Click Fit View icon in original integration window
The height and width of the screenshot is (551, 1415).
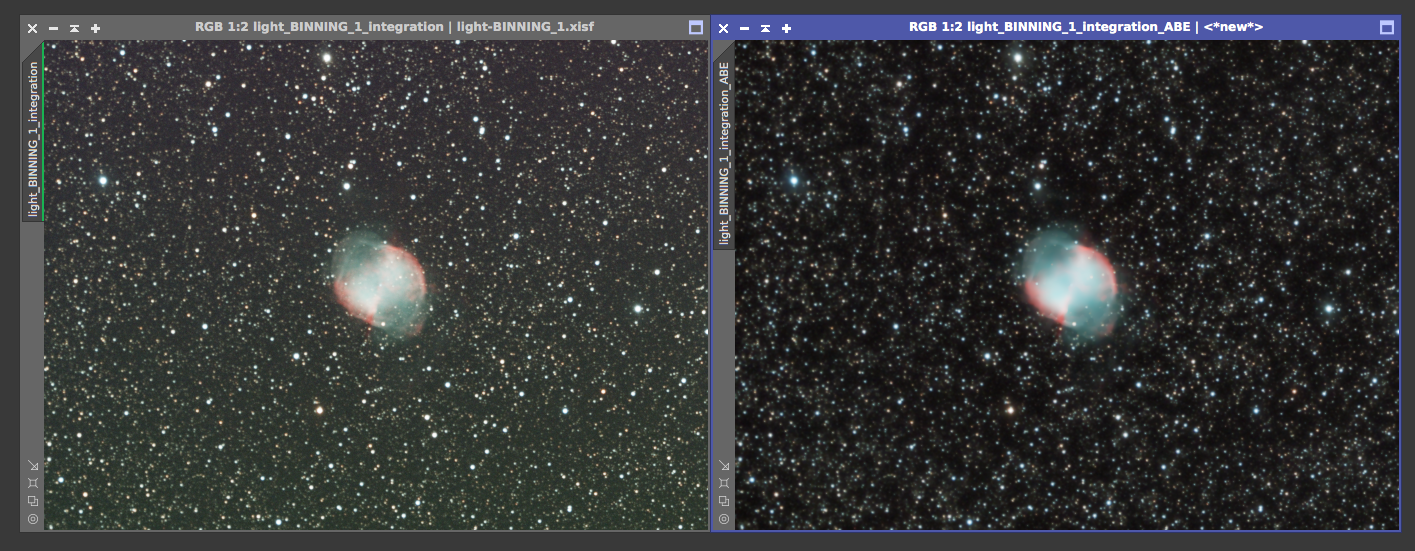click(x=33, y=465)
